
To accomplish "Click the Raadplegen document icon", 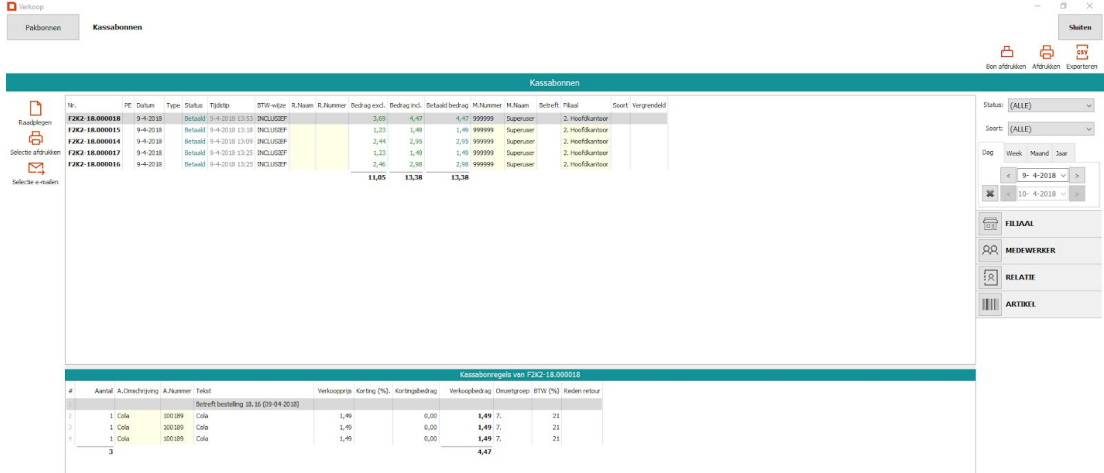I will point(35,109).
